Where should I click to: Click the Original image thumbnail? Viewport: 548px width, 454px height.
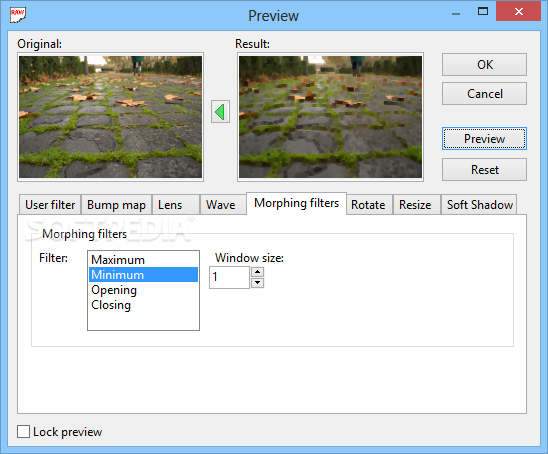pos(110,117)
